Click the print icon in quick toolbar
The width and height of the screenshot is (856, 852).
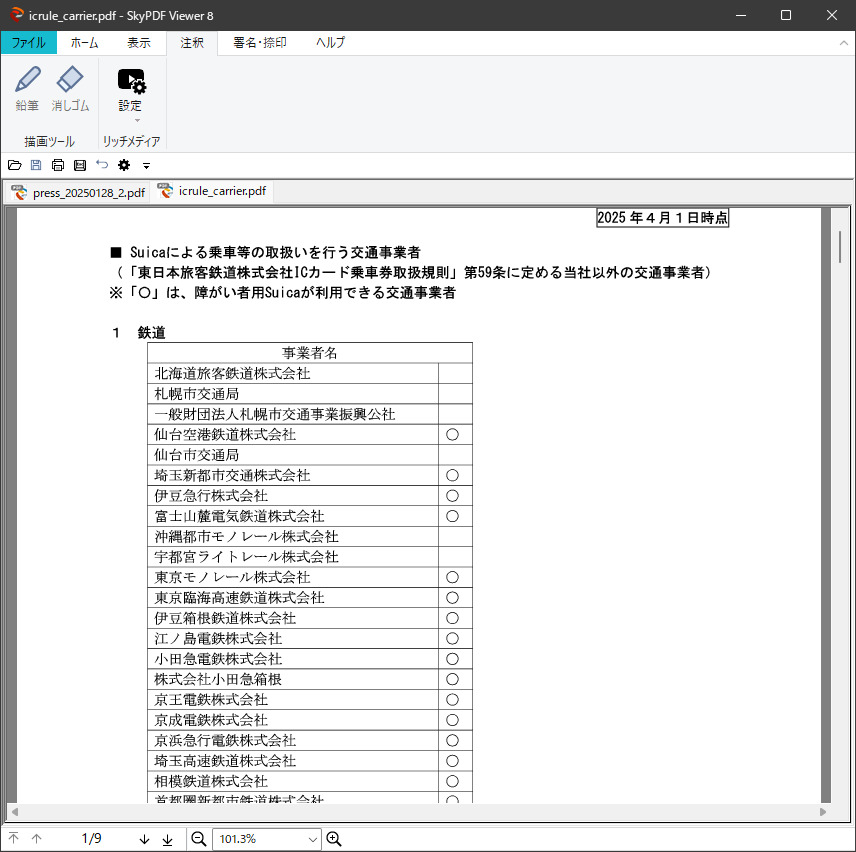(58, 165)
